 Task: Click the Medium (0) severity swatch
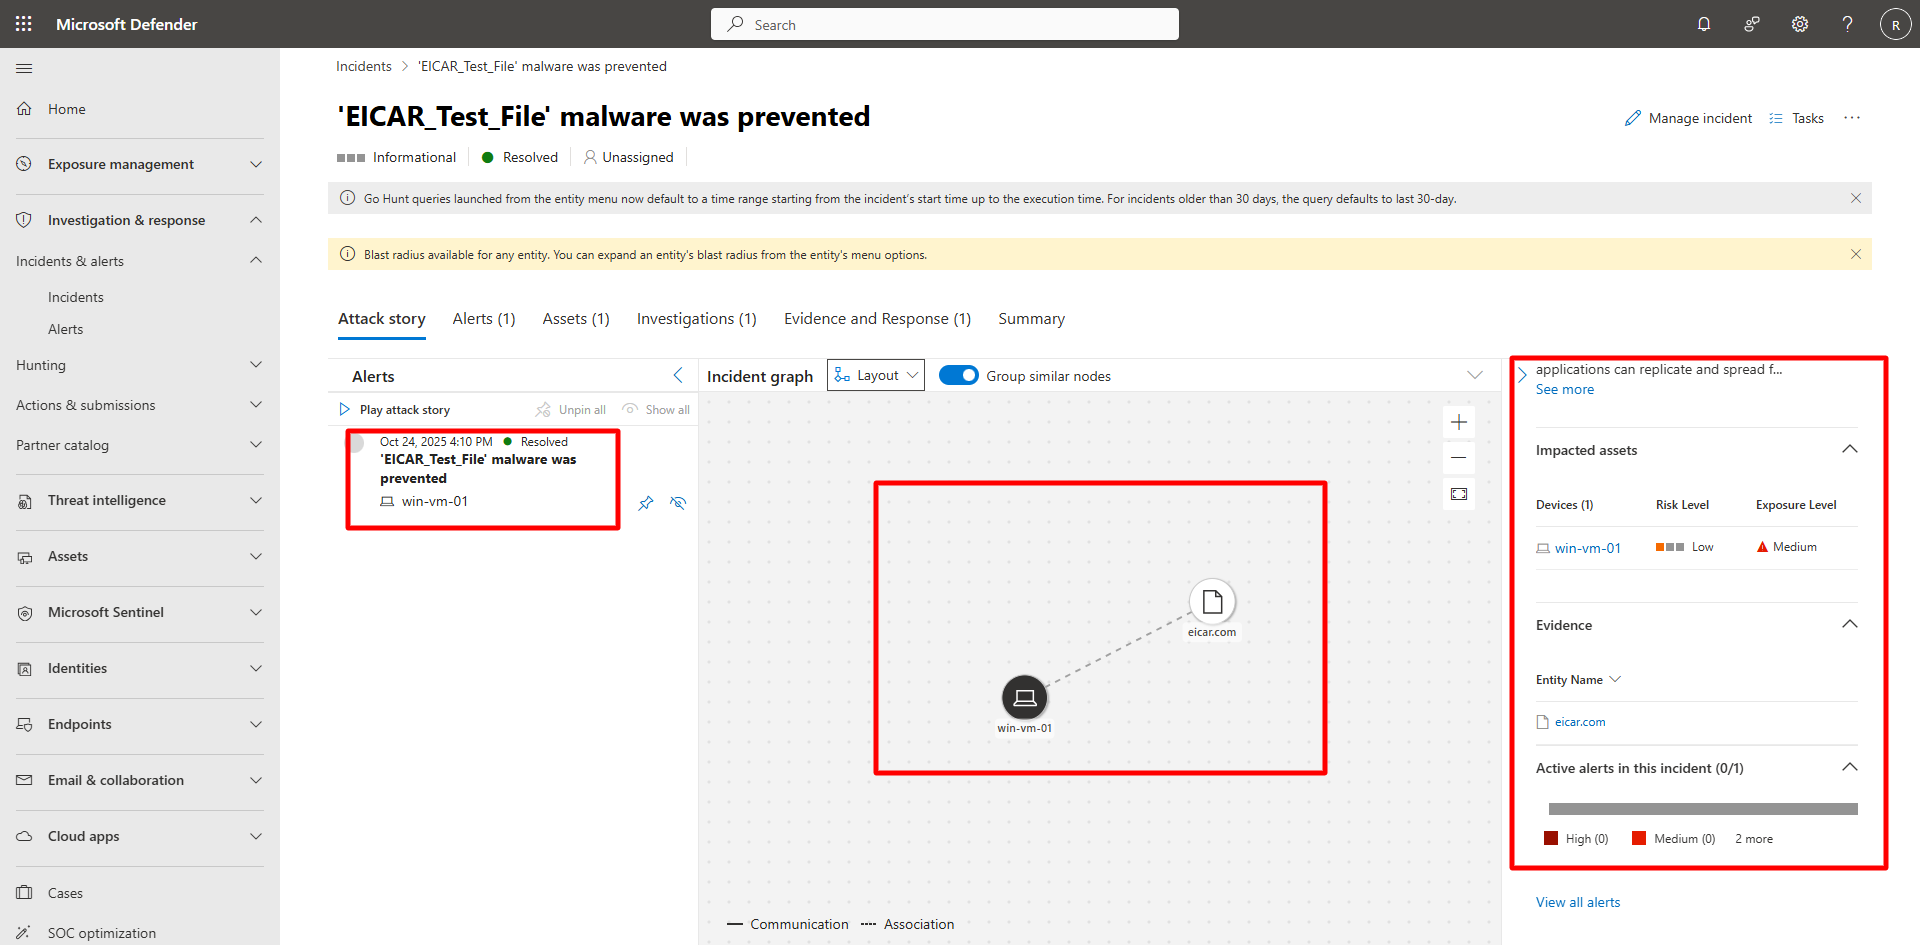1639,839
